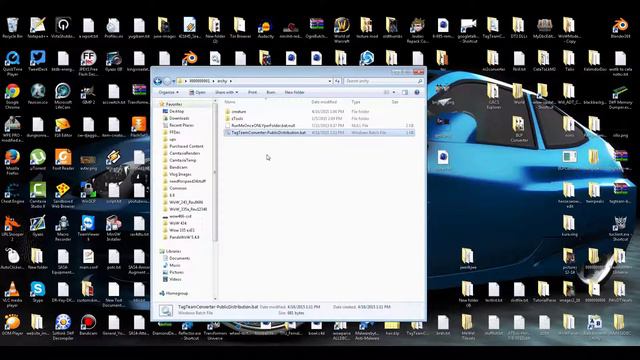Image resolution: width=640 pixels, height=360 pixels.
Task: Select Libraries in the navigation pane
Action: coord(173,251)
